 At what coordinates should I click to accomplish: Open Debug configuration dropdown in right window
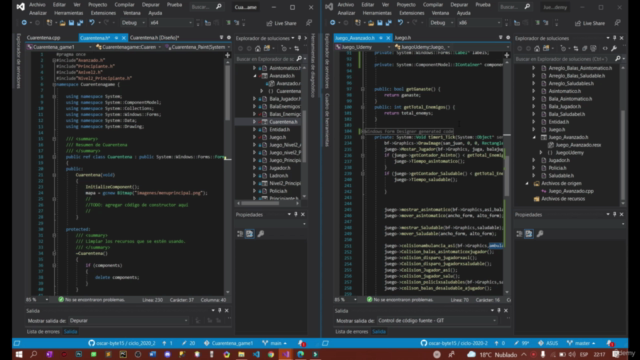point(442,23)
